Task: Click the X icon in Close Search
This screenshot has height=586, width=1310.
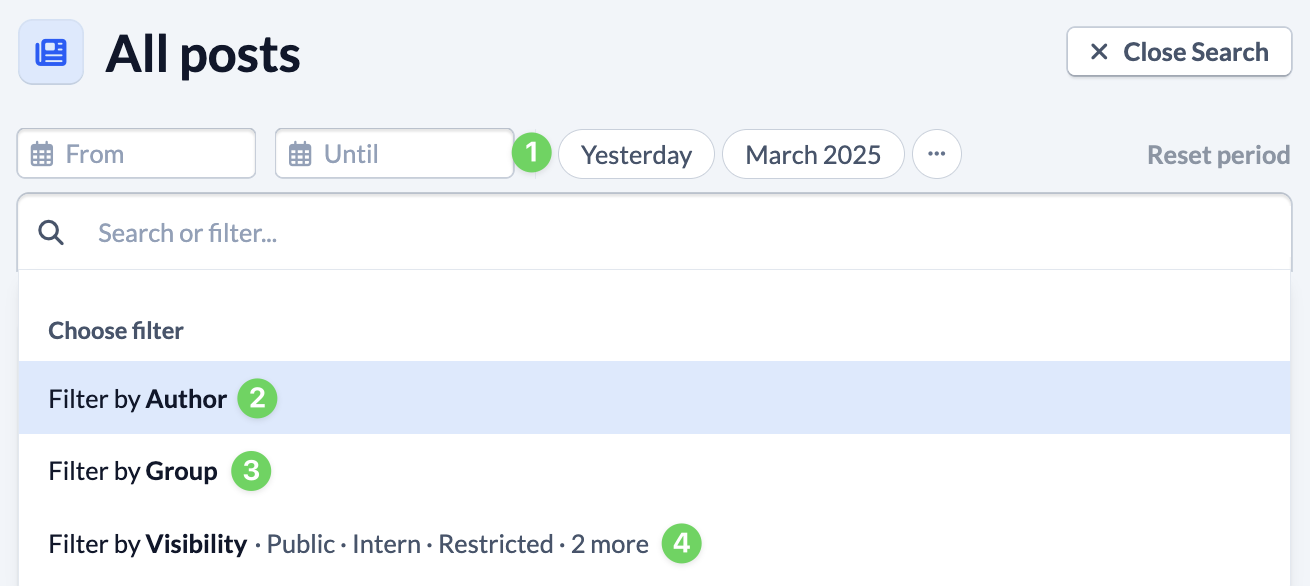Action: pos(1099,52)
